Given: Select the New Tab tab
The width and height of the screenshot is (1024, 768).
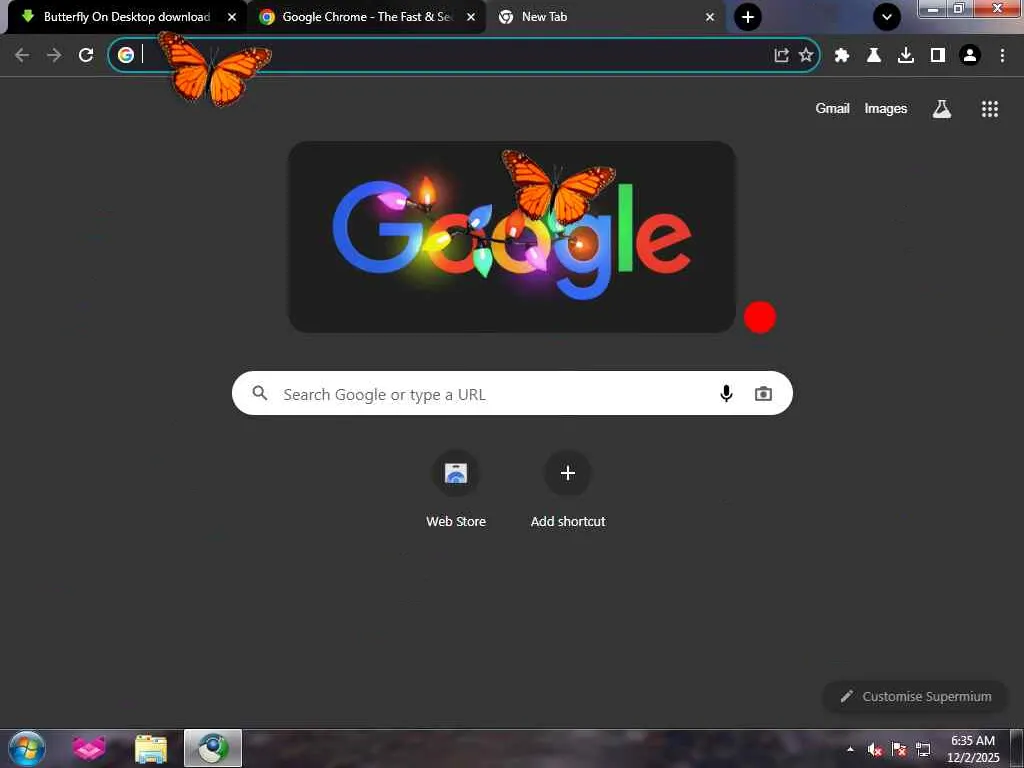Looking at the screenshot, I should pyautogui.click(x=604, y=17).
